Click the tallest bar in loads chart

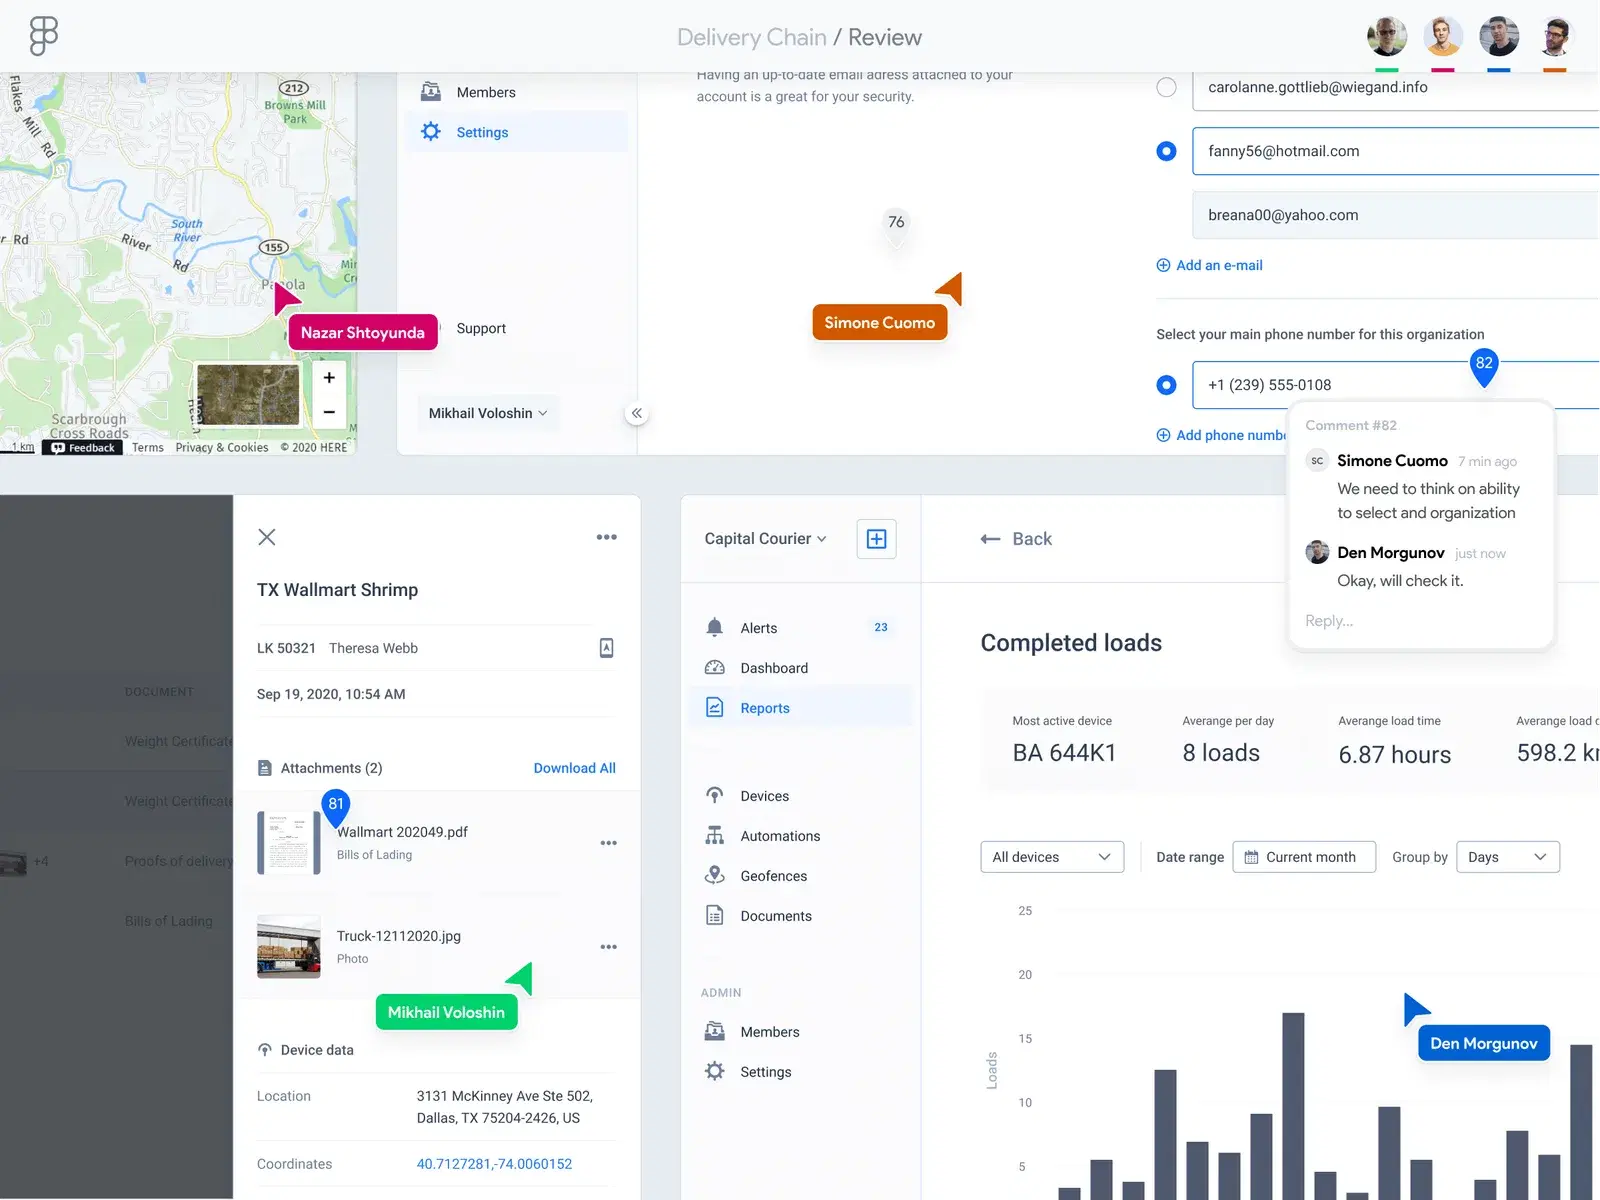pyautogui.click(x=1293, y=1106)
